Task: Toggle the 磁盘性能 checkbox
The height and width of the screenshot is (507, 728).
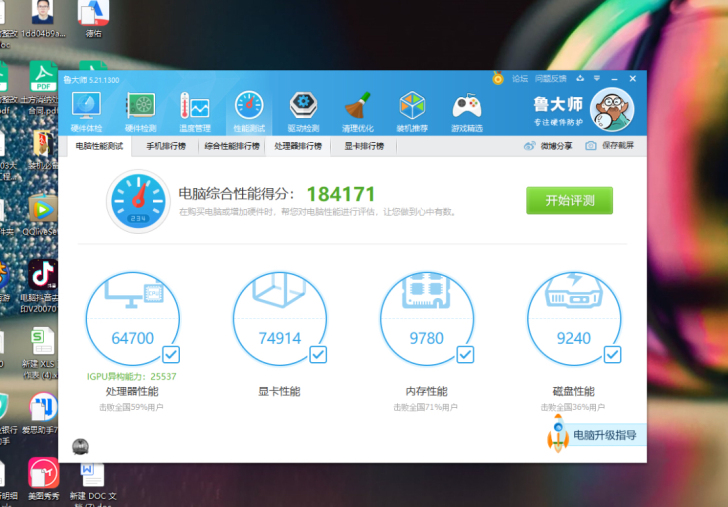Action: (612, 355)
